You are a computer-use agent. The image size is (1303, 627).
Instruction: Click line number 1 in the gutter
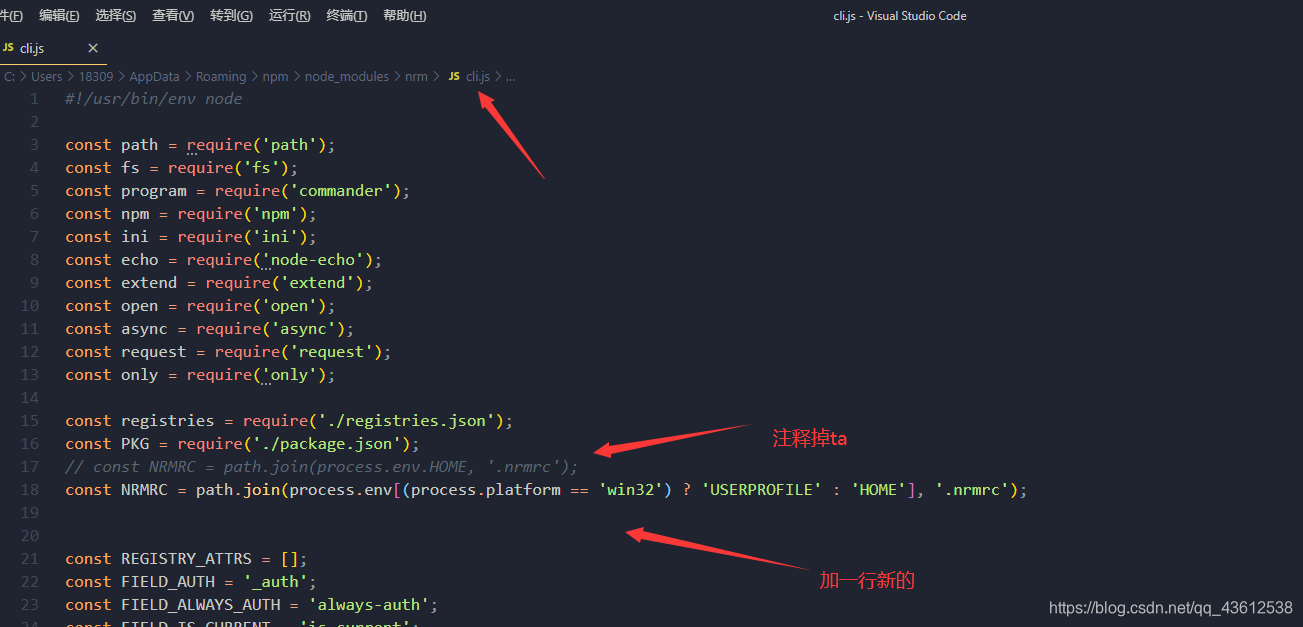pos(35,99)
